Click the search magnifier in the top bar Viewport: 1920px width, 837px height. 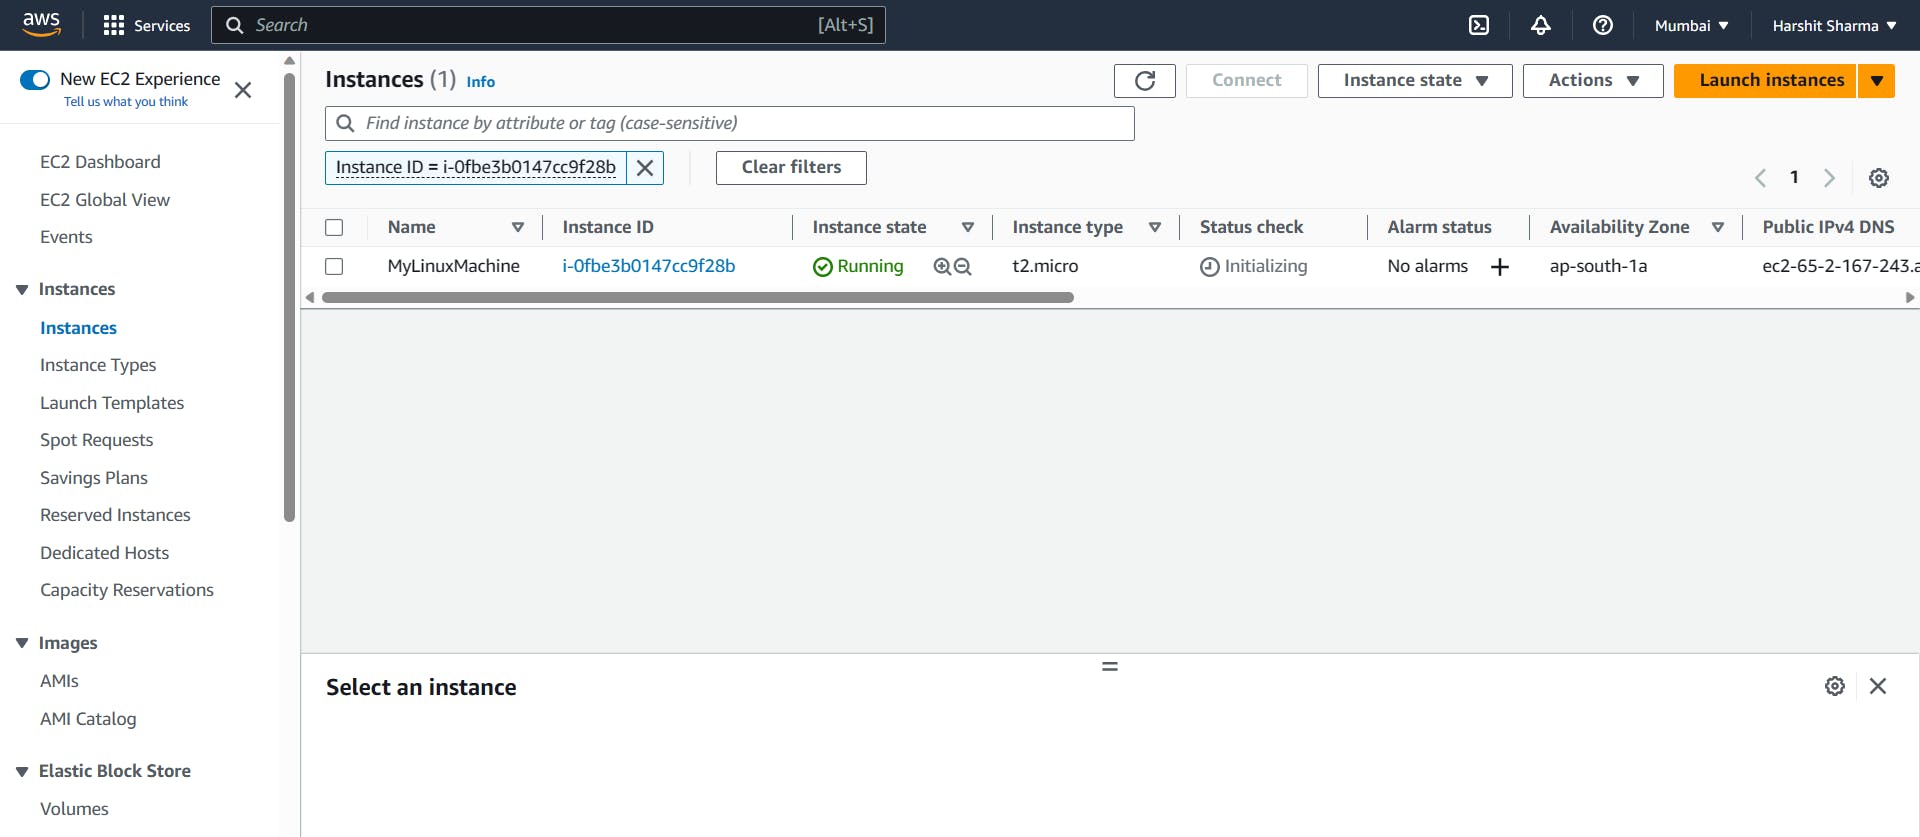click(x=235, y=25)
